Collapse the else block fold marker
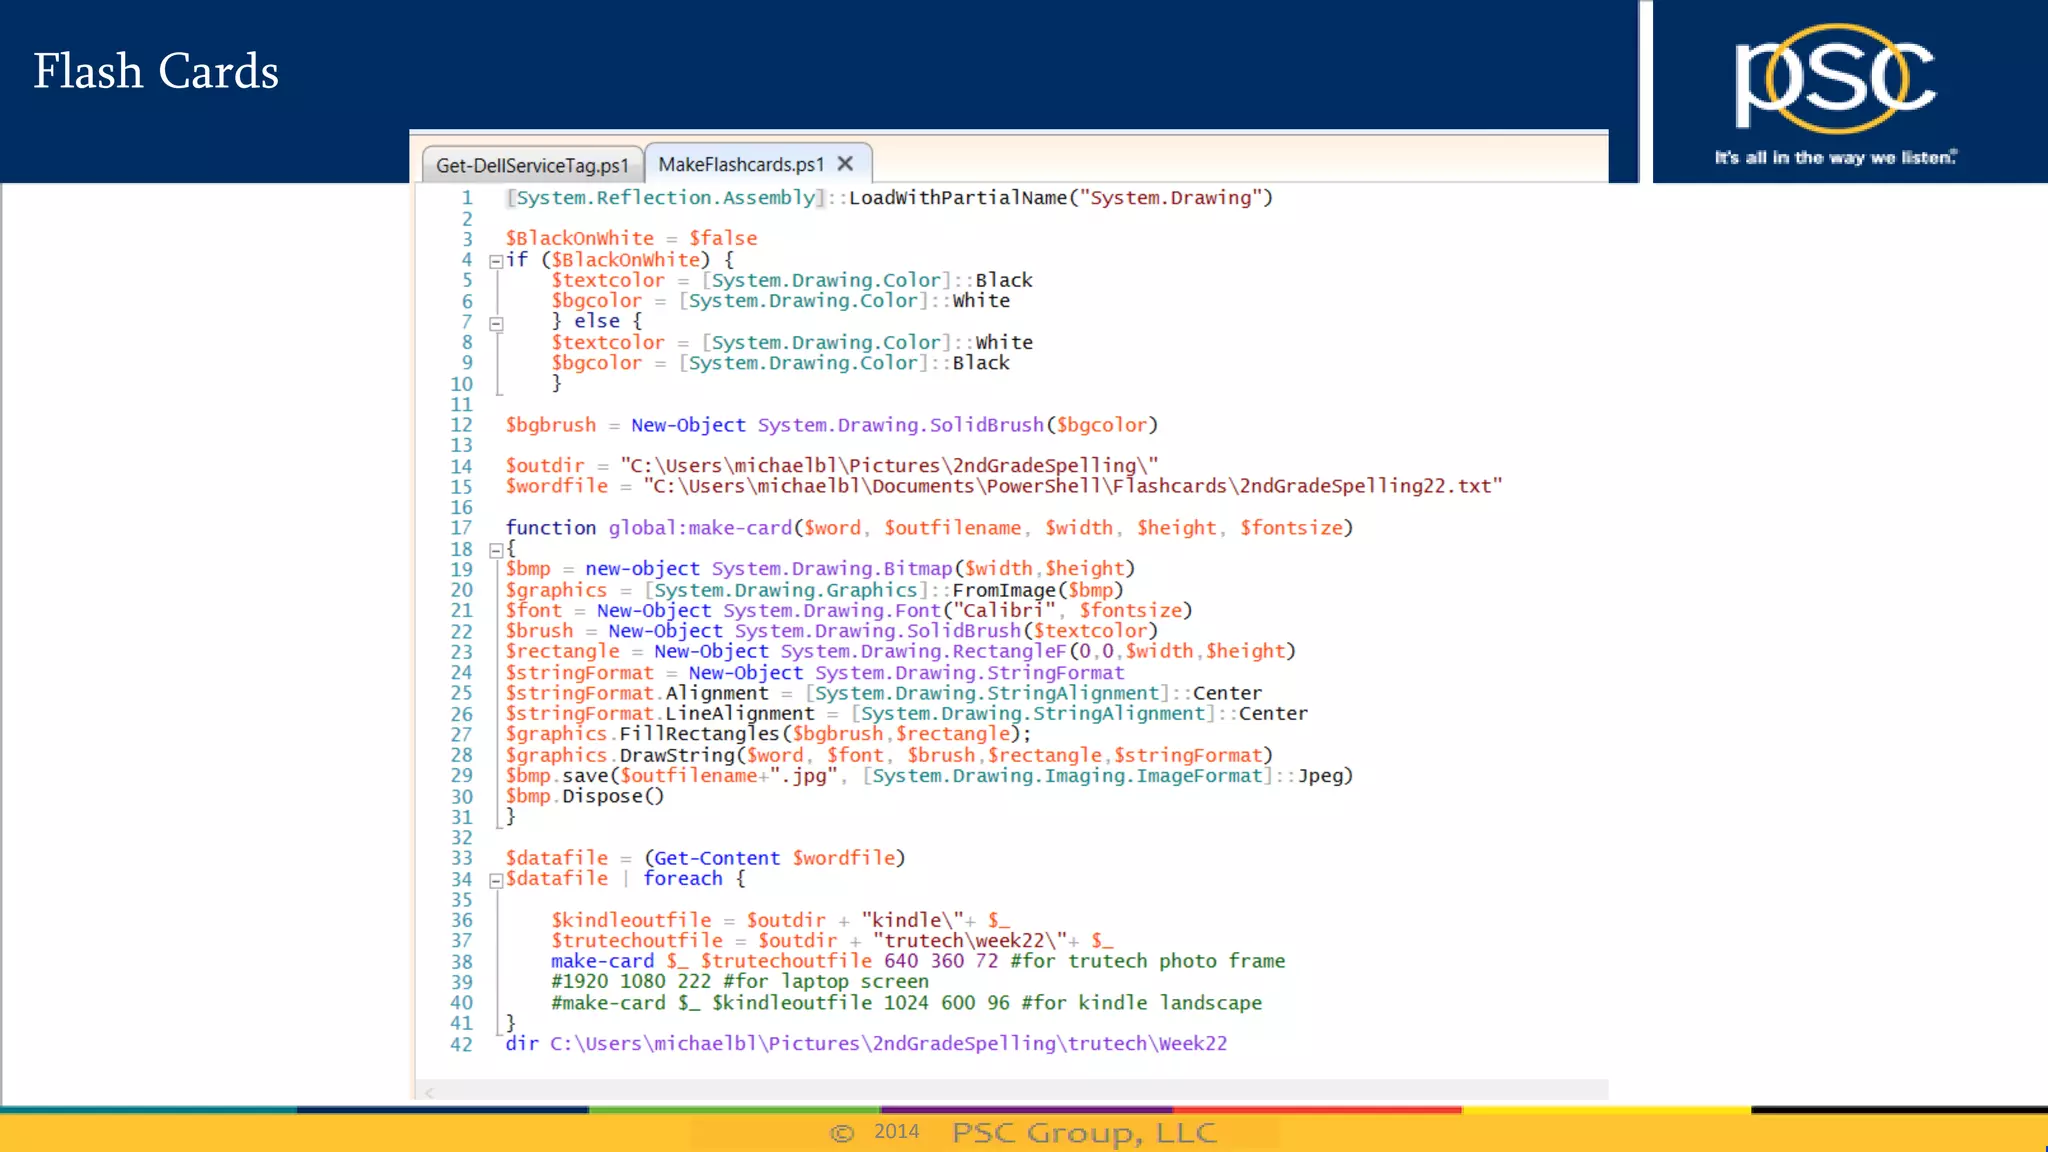This screenshot has width=2048, height=1152. 496,323
